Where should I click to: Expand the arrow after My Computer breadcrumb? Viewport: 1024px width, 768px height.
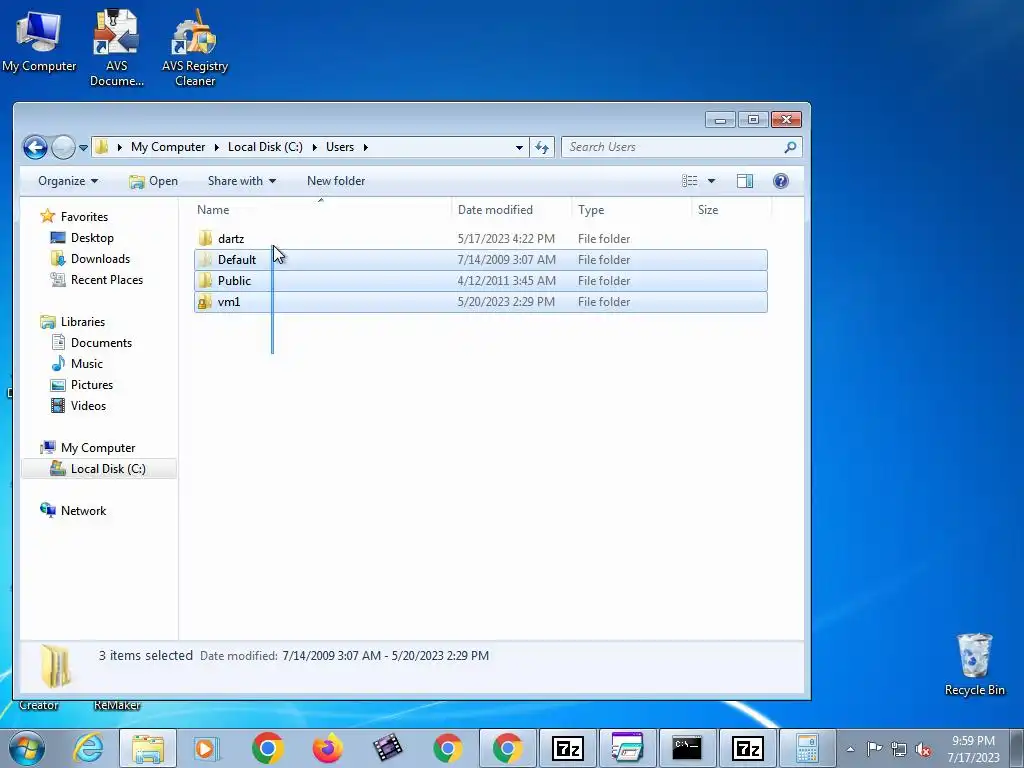216,148
